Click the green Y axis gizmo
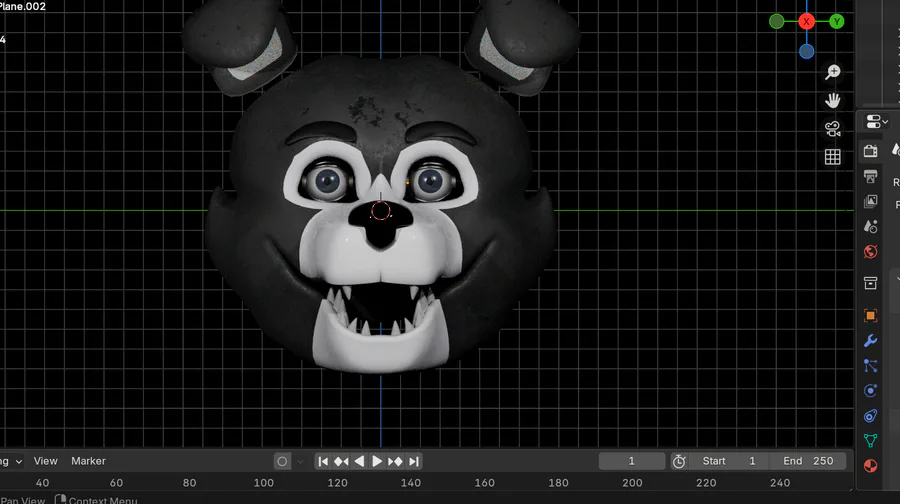The image size is (900, 504). coord(837,22)
